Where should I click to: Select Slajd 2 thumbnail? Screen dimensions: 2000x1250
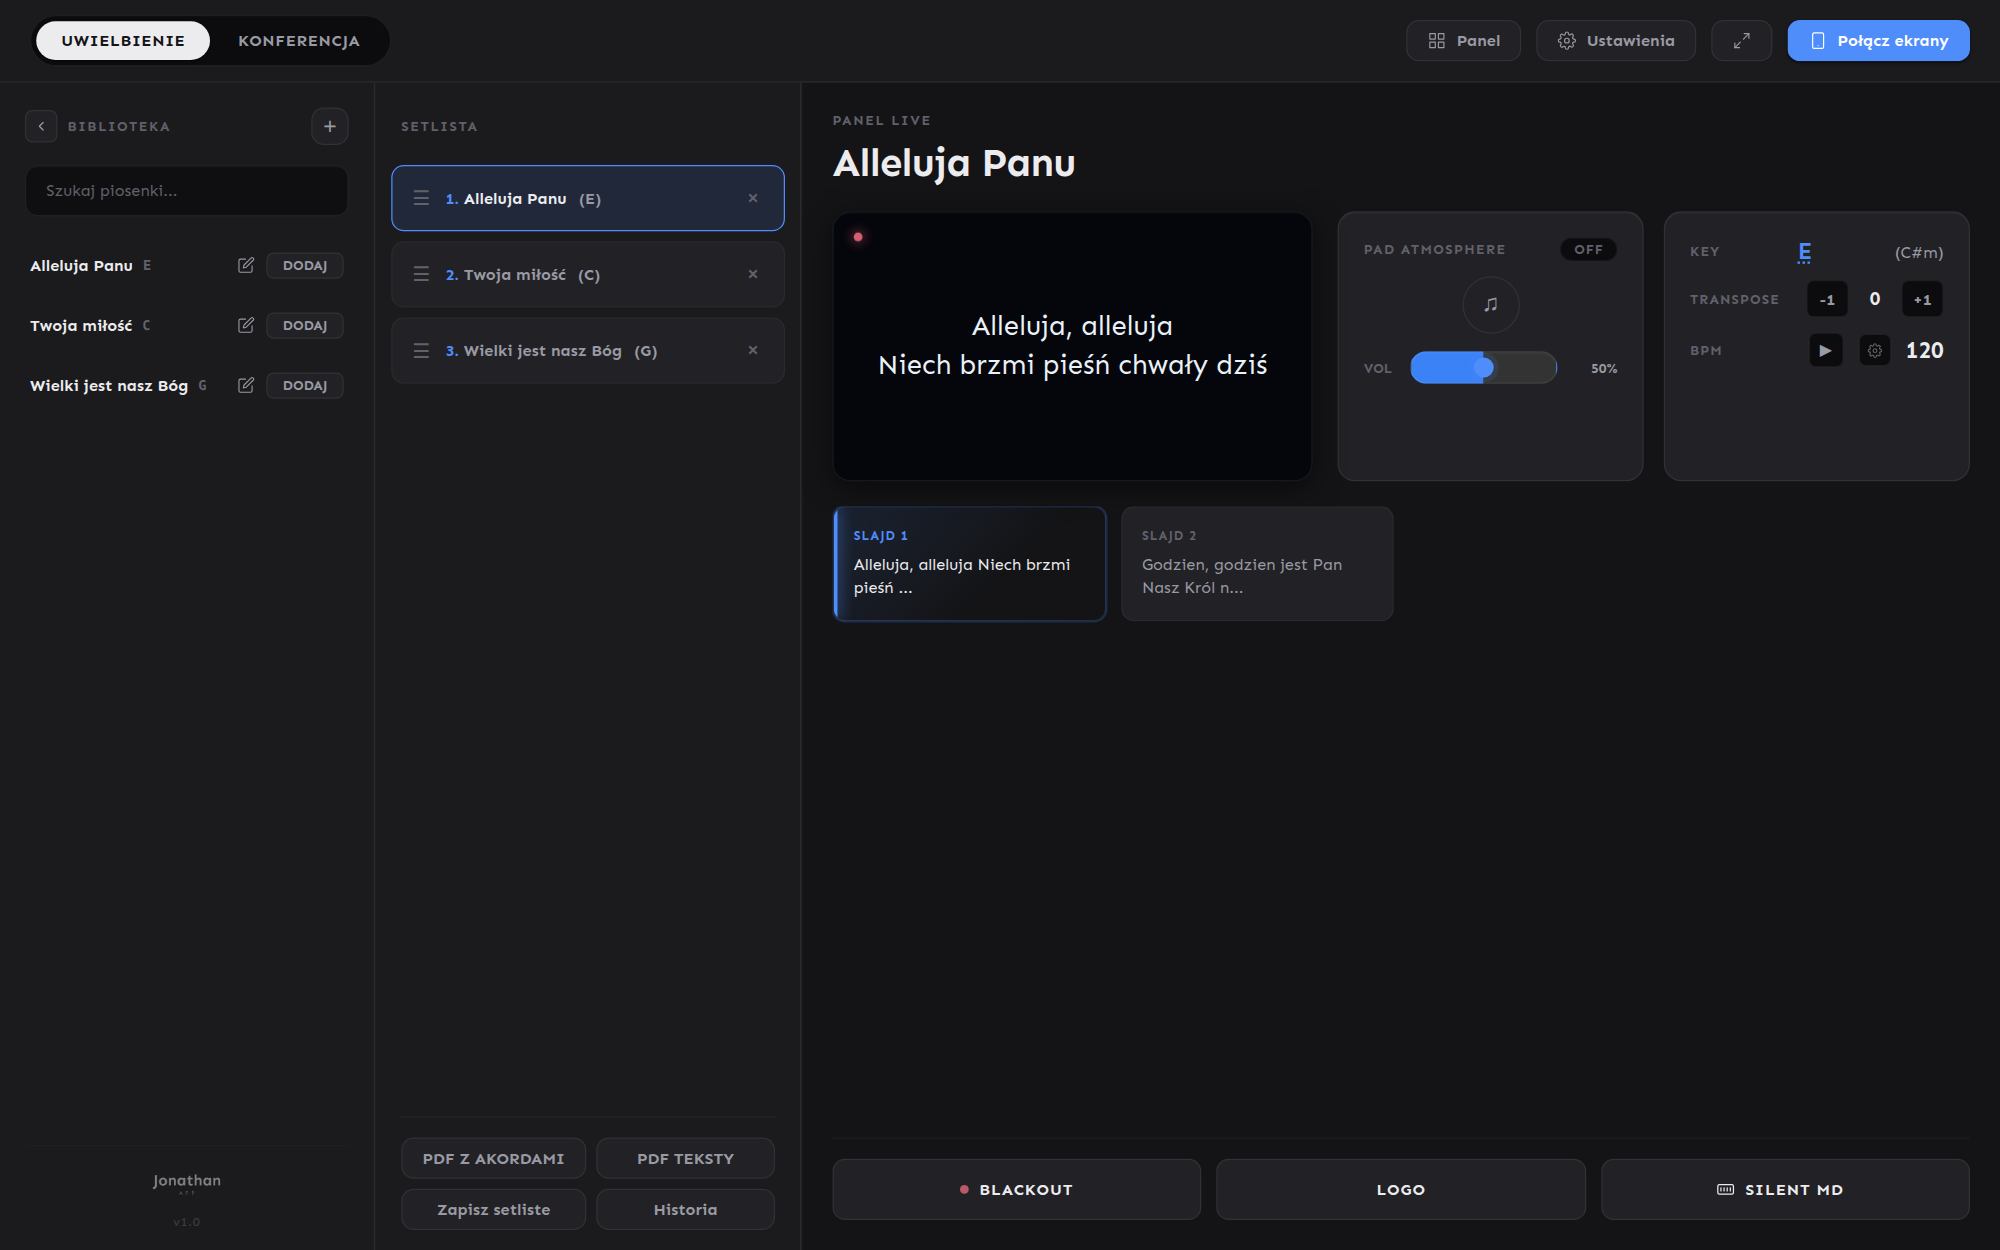tap(1257, 564)
